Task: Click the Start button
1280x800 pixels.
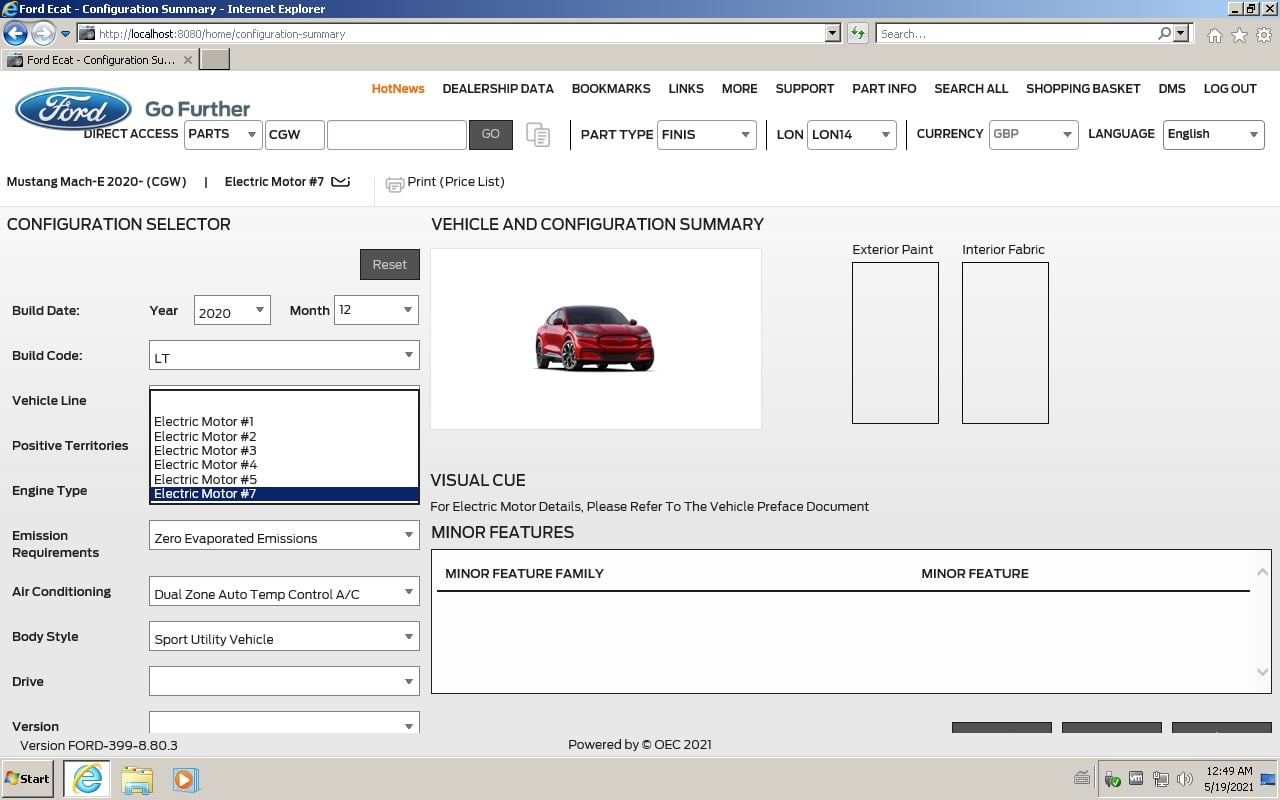Action: pyautogui.click(x=27, y=779)
